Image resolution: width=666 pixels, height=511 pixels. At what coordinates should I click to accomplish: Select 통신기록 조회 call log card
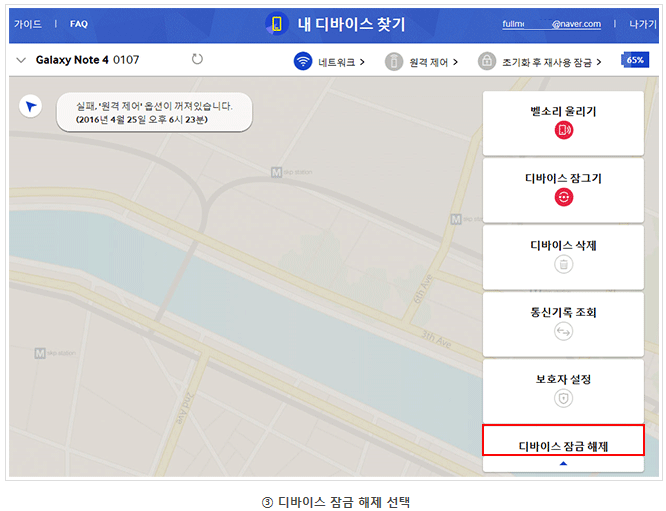563,325
